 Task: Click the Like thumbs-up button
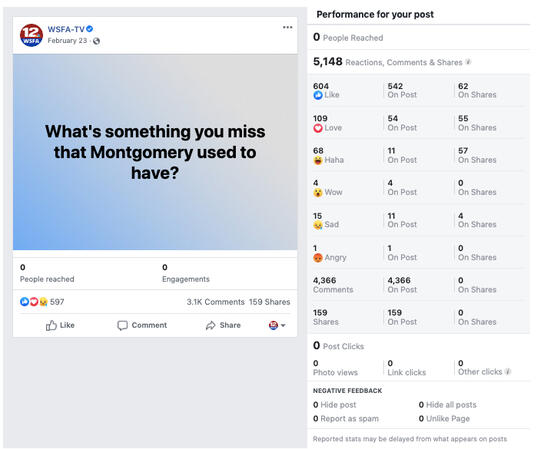pos(60,325)
